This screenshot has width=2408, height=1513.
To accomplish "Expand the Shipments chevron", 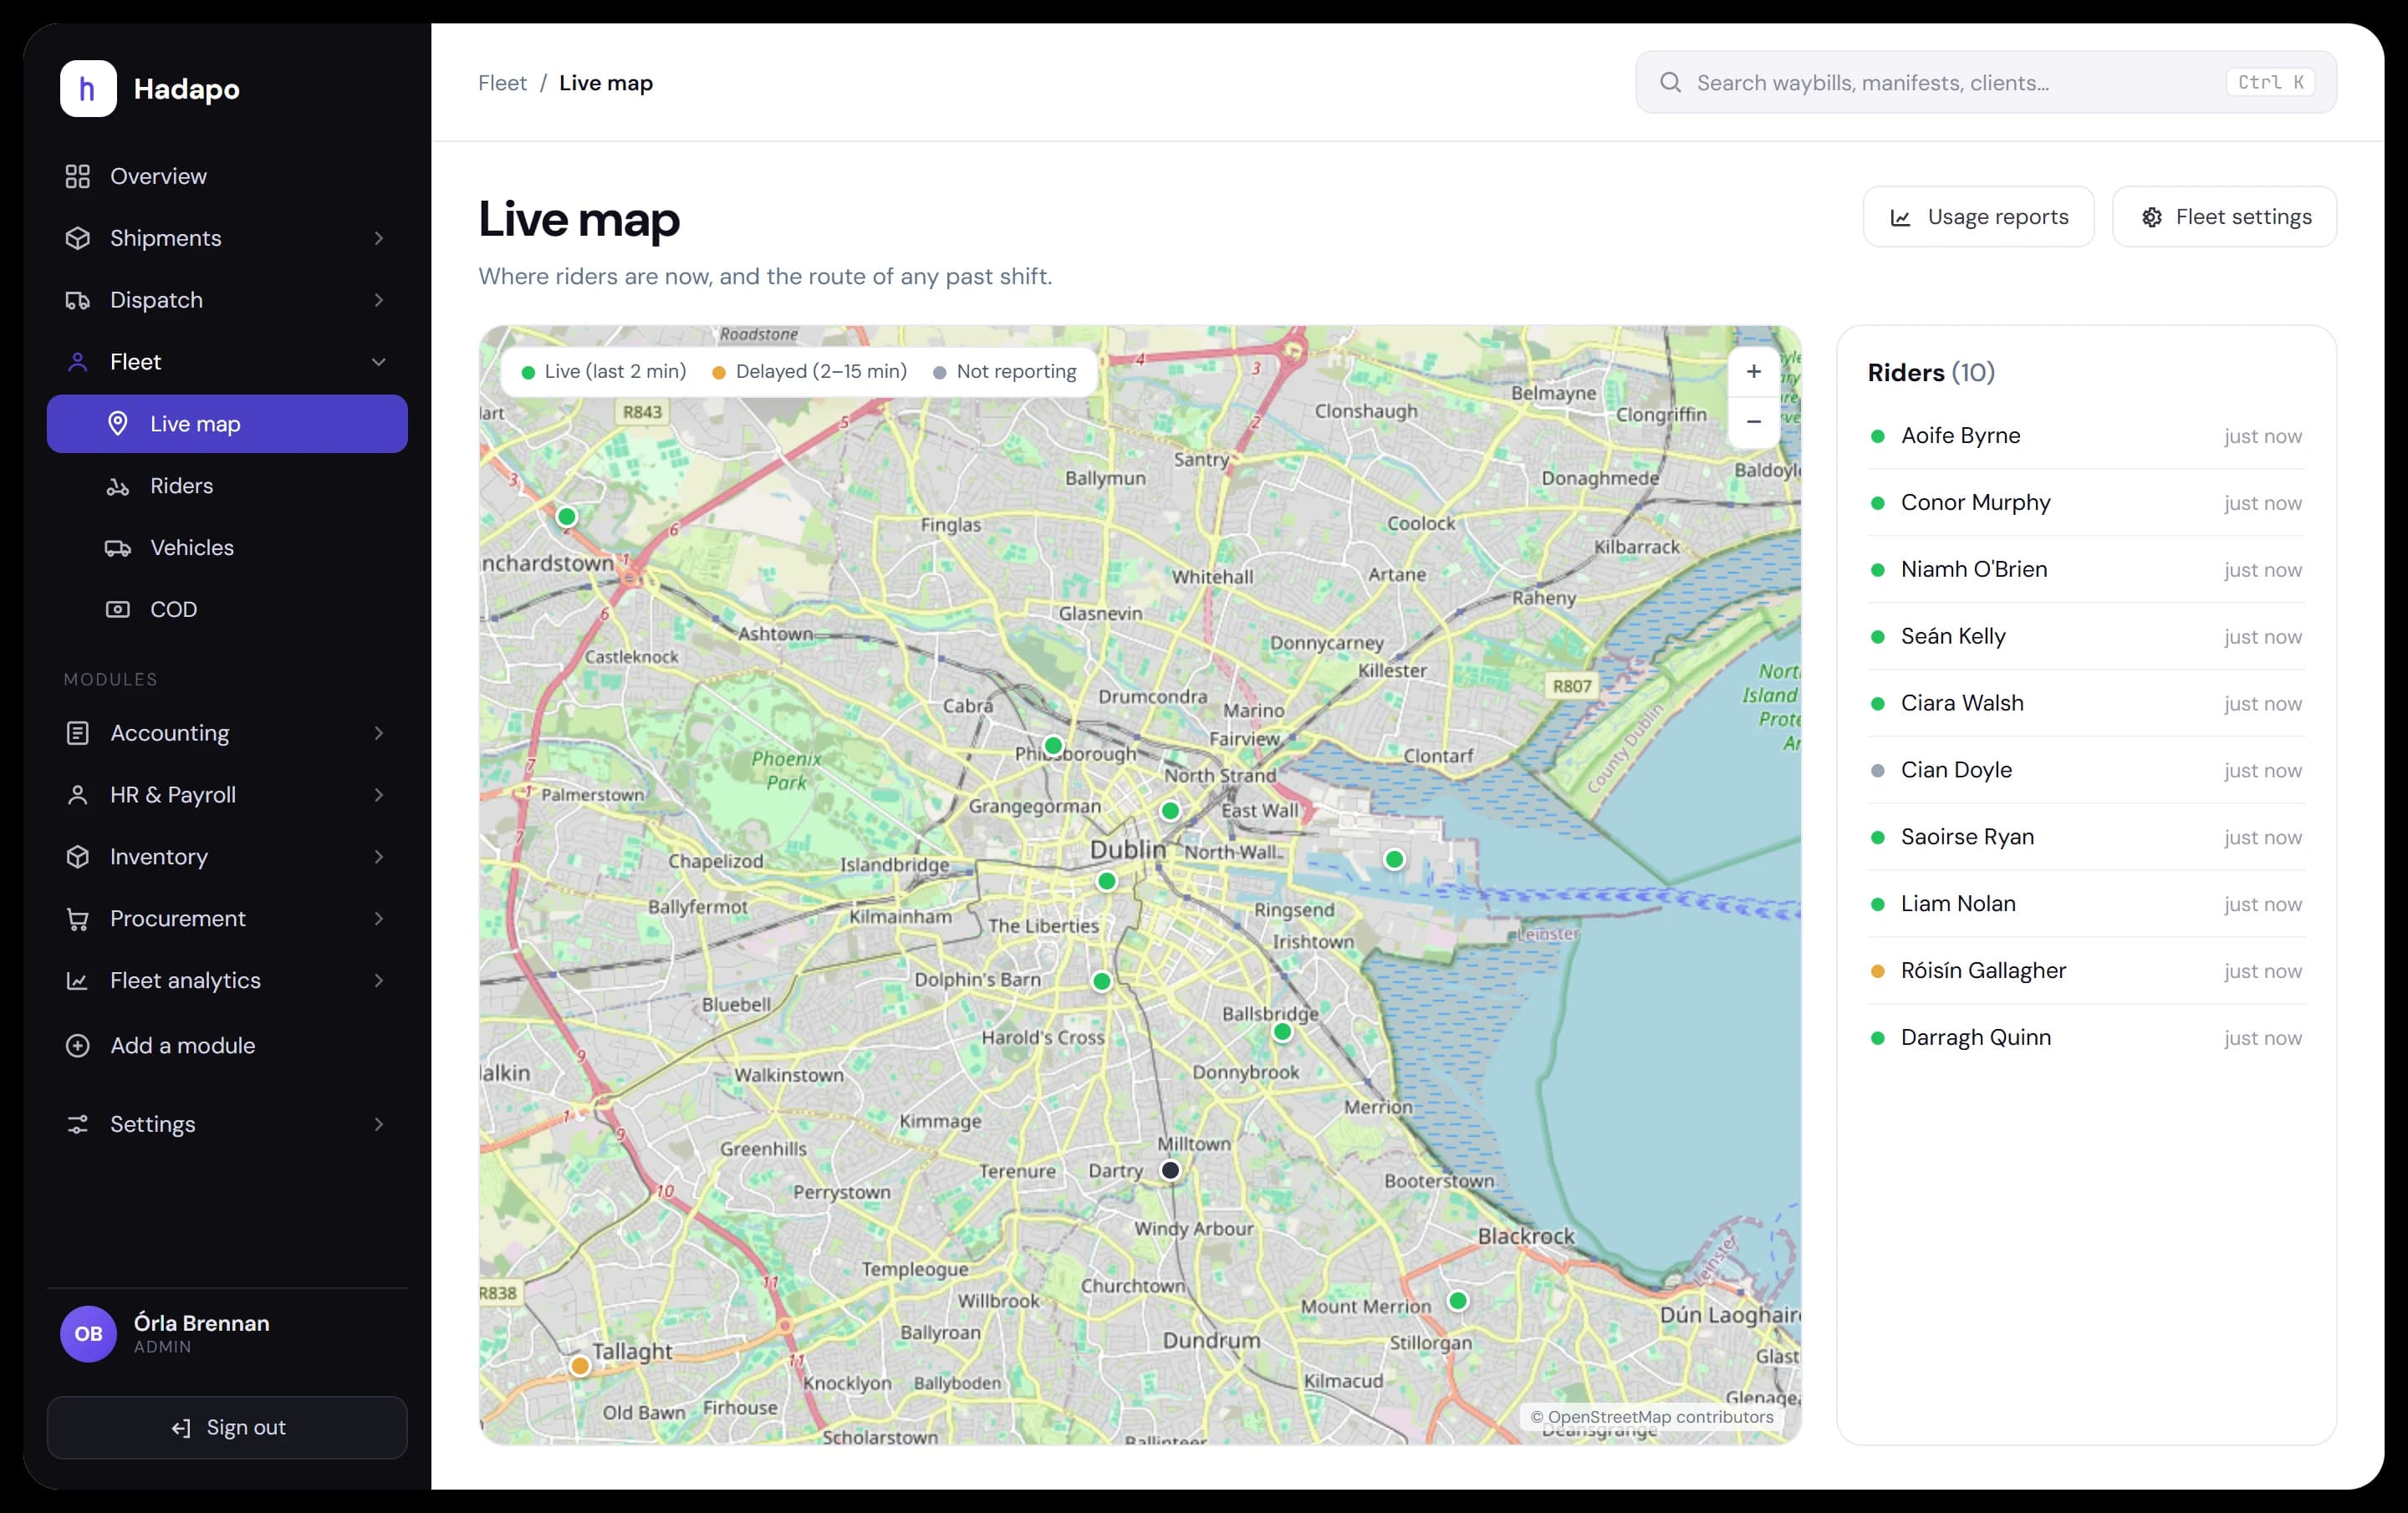I will click(x=379, y=238).
